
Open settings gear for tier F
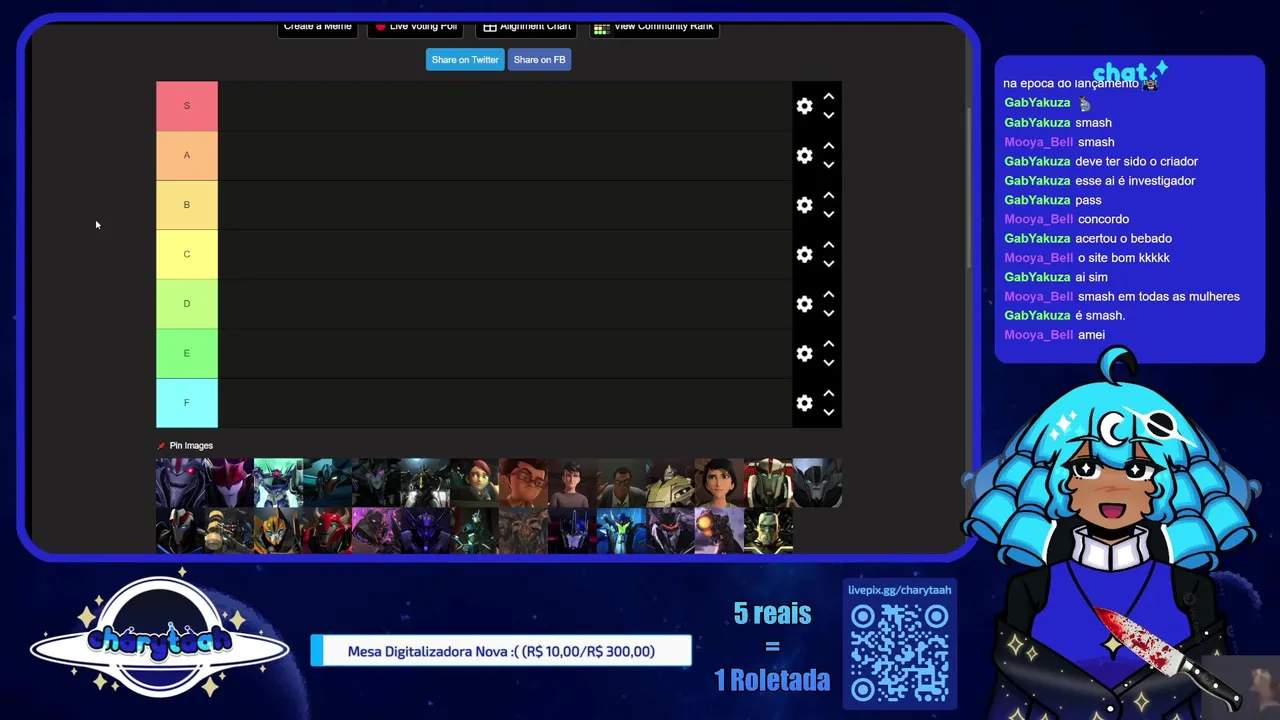(x=804, y=403)
